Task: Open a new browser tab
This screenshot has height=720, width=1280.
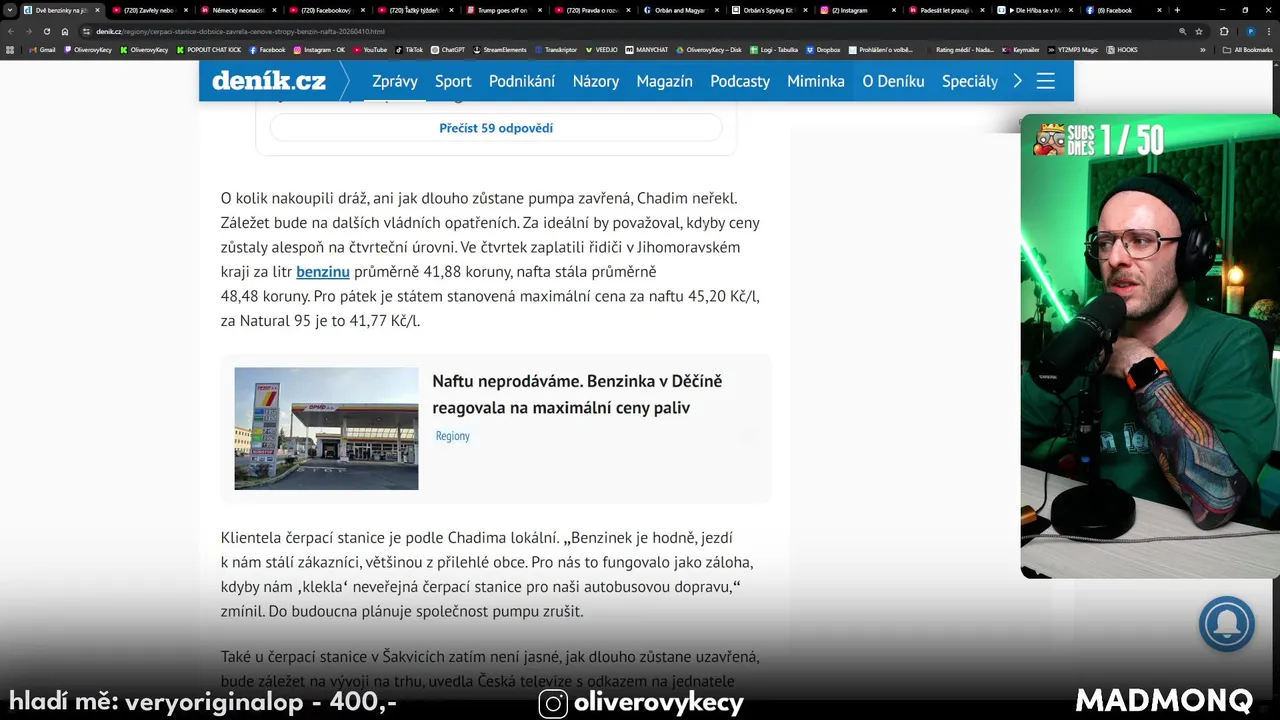Action: pos(1177,10)
